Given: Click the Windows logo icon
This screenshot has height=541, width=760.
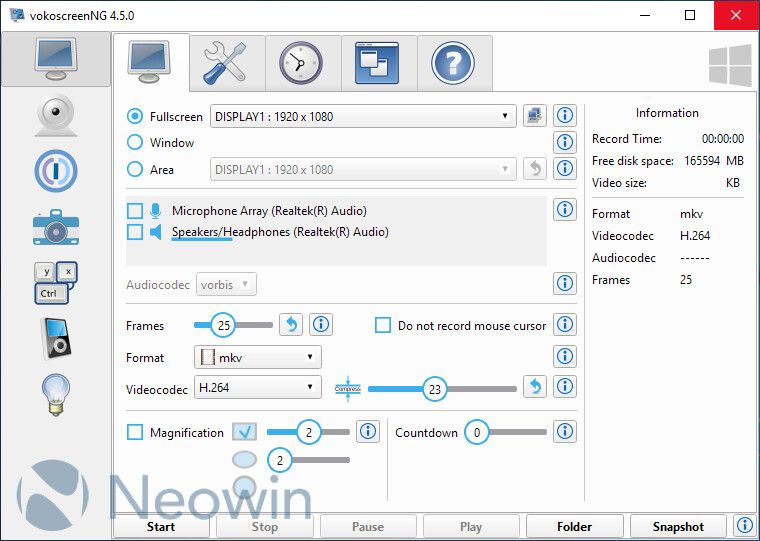Looking at the screenshot, I should click(730, 66).
